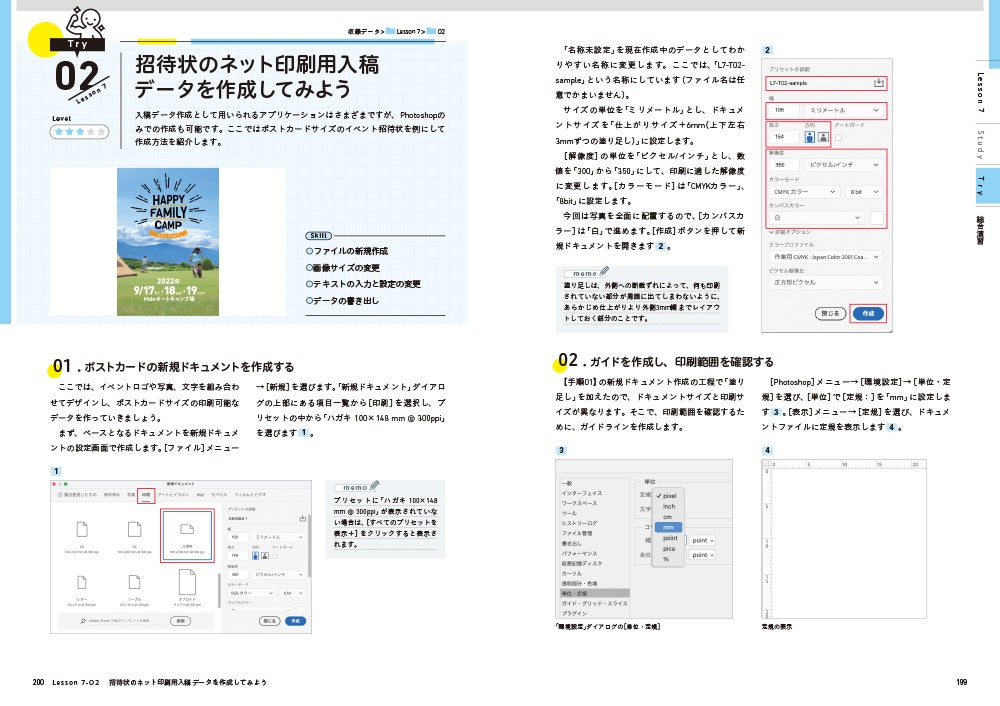This screenshot has height=706, width=1000.
Task: Open the CMYKカラー color mode dropdown
Action: tap(805, 191)
